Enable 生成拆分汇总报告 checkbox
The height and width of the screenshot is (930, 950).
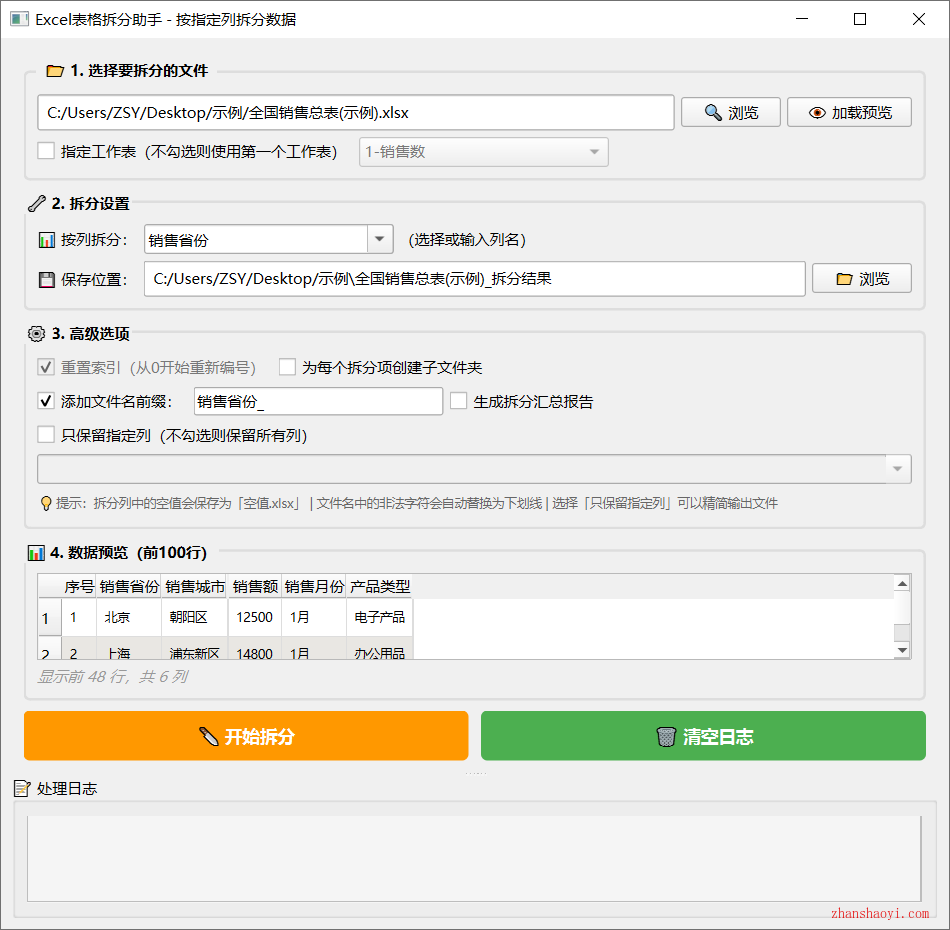click(x=459, y=401)
